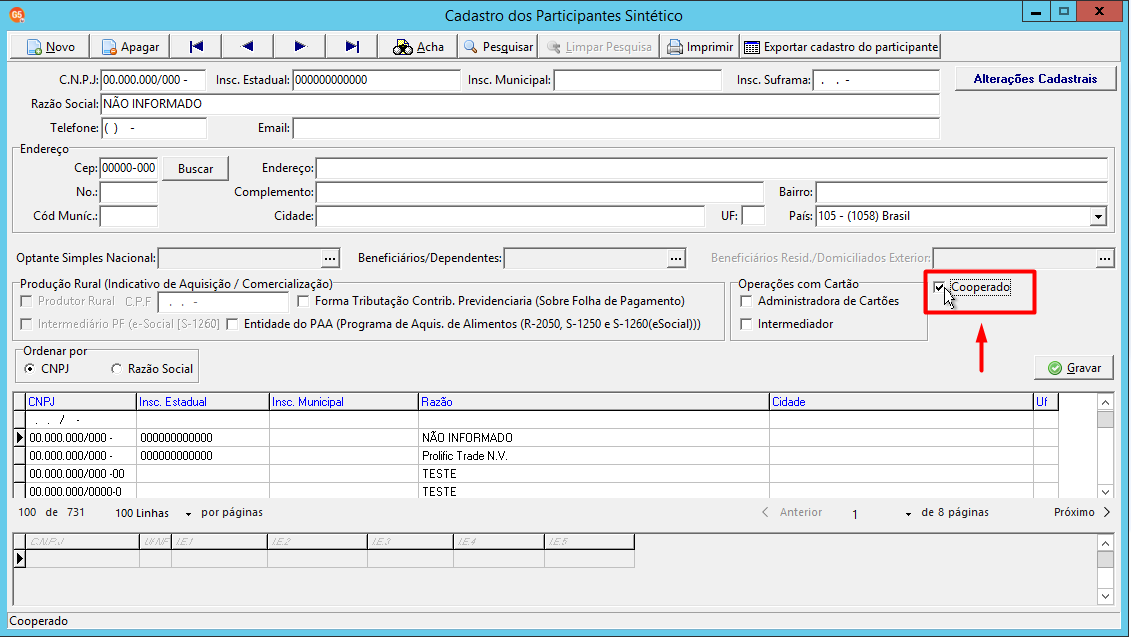Viewport: 1131px width, 638px height.
Task: Enable Administradora de Cartões checkbox
Action: 747,301
